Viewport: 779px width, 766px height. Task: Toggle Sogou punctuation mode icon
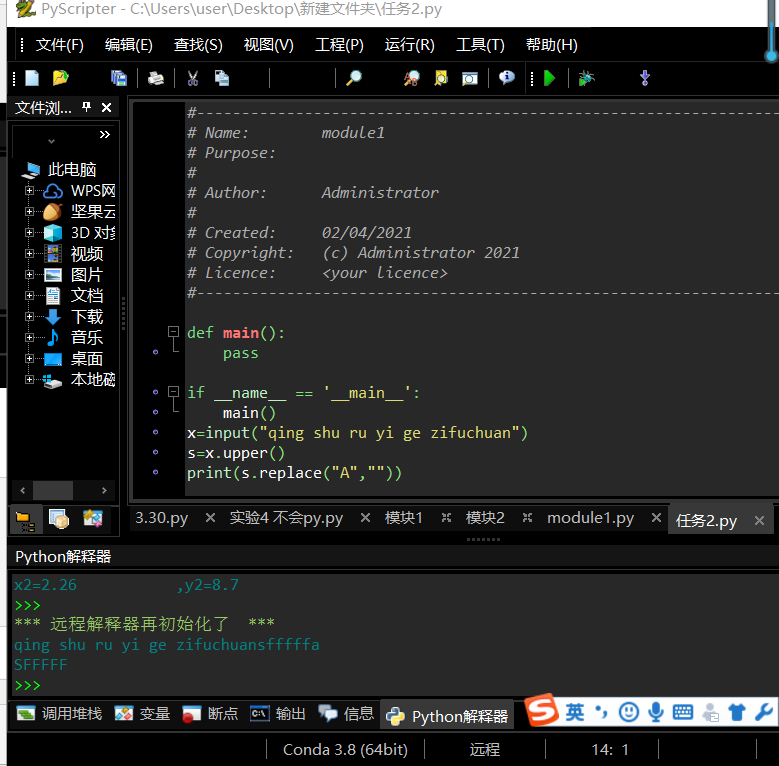(602, 712)
